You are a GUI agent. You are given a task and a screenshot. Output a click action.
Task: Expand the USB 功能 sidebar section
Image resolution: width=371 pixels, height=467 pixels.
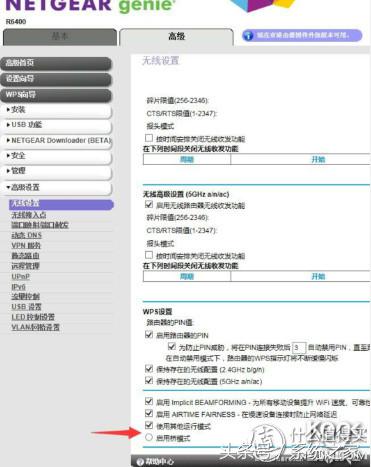(x=56, y=125)
